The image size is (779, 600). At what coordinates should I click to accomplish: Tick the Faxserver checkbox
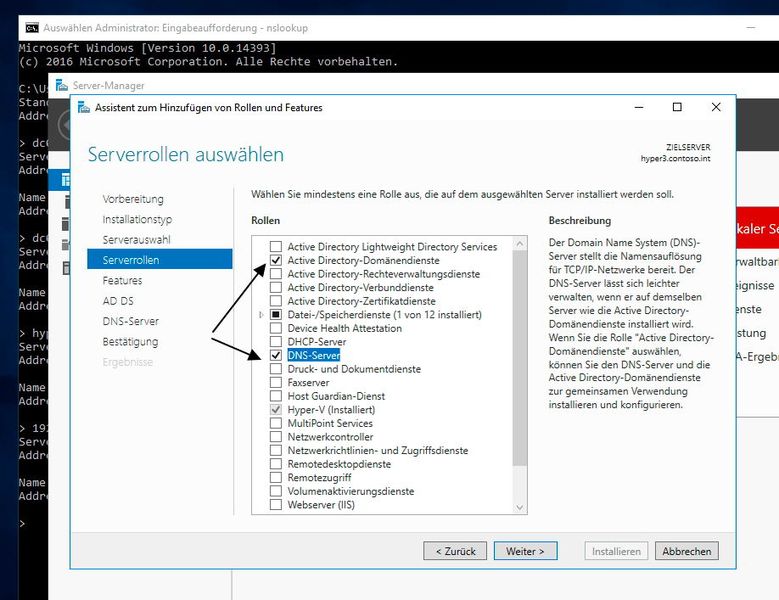[276, 382]
